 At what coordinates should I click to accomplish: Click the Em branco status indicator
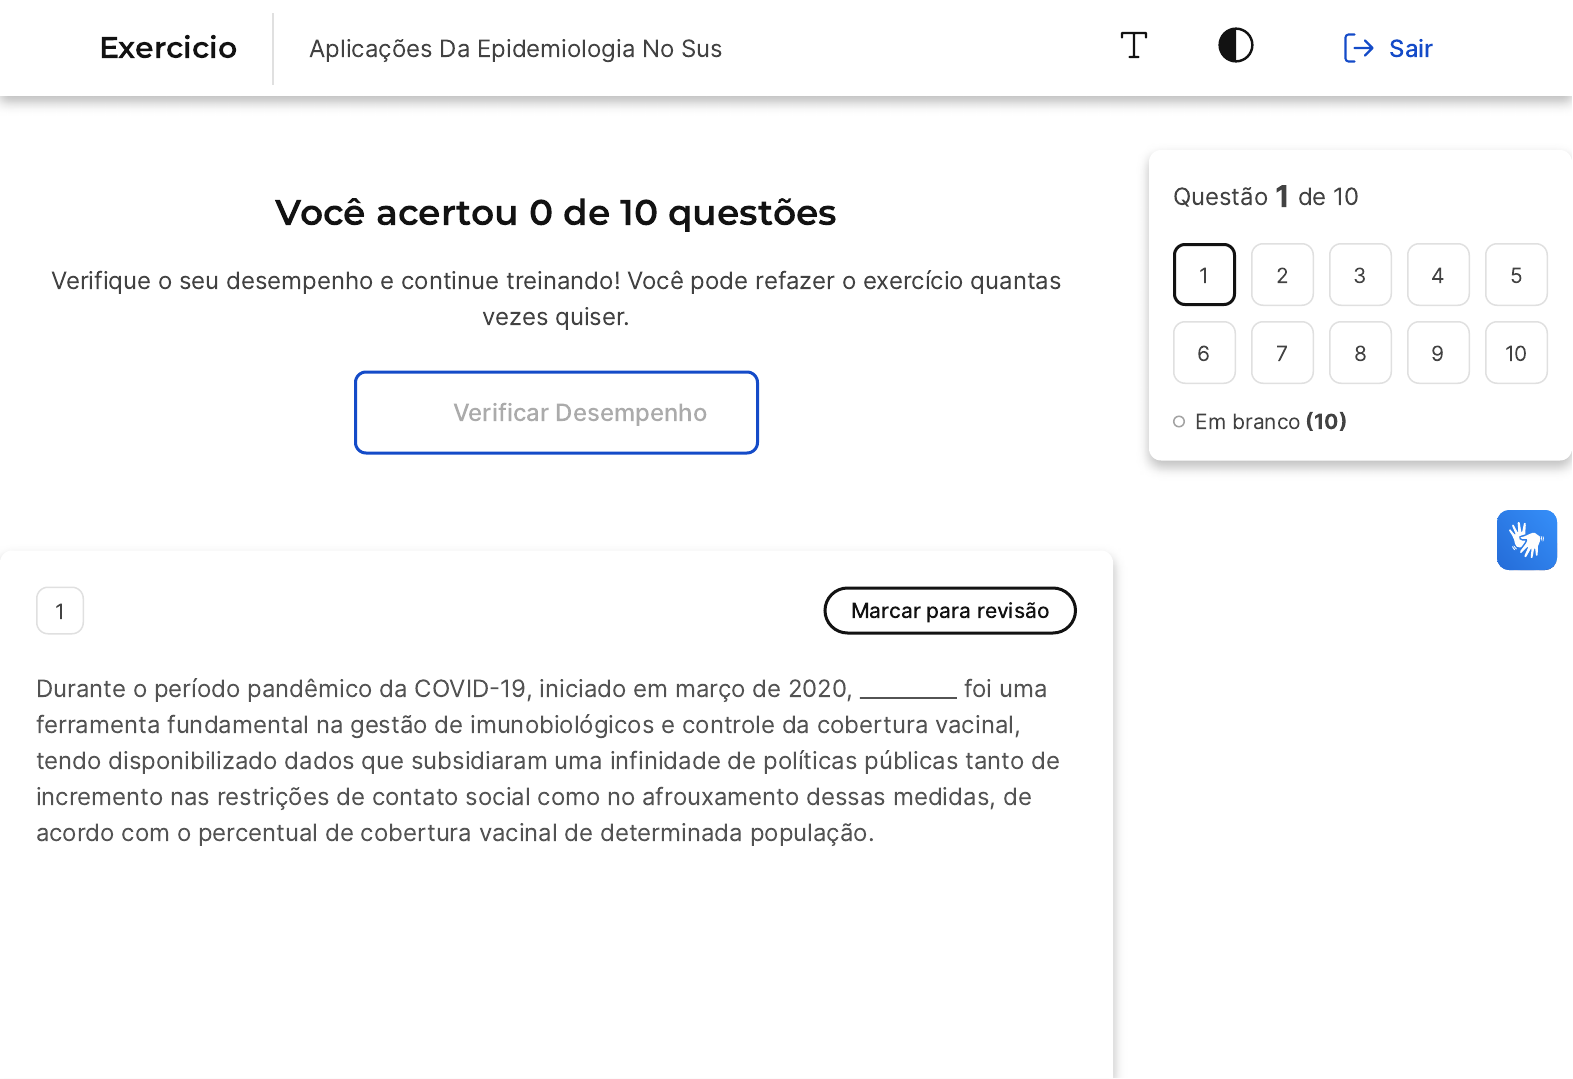[x=1260, y=422]
